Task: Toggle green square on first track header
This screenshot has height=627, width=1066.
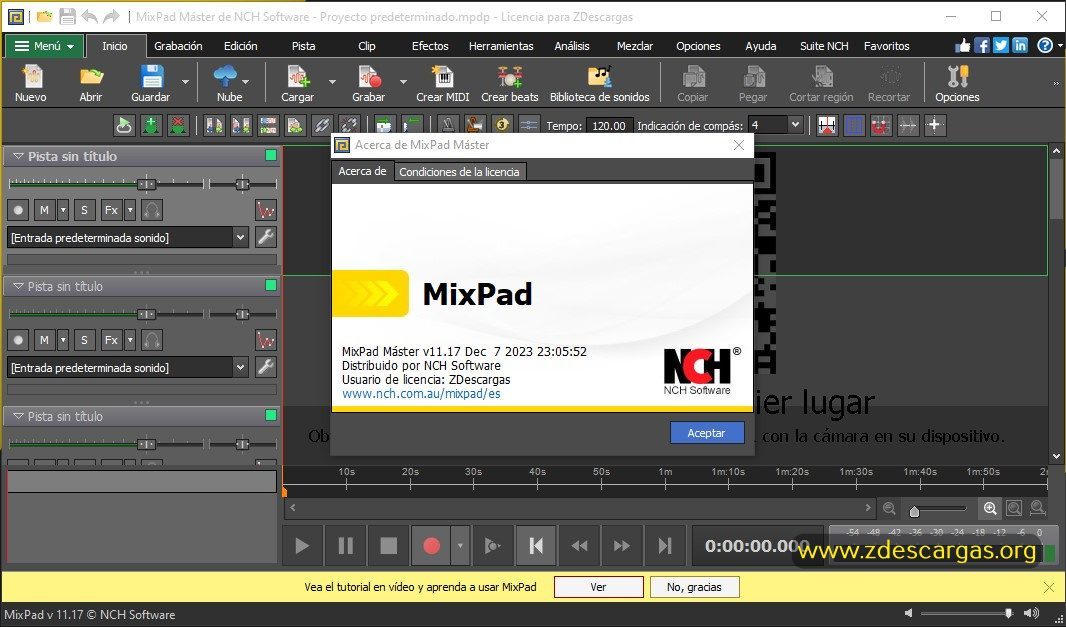Action: [x=271, y=156]
